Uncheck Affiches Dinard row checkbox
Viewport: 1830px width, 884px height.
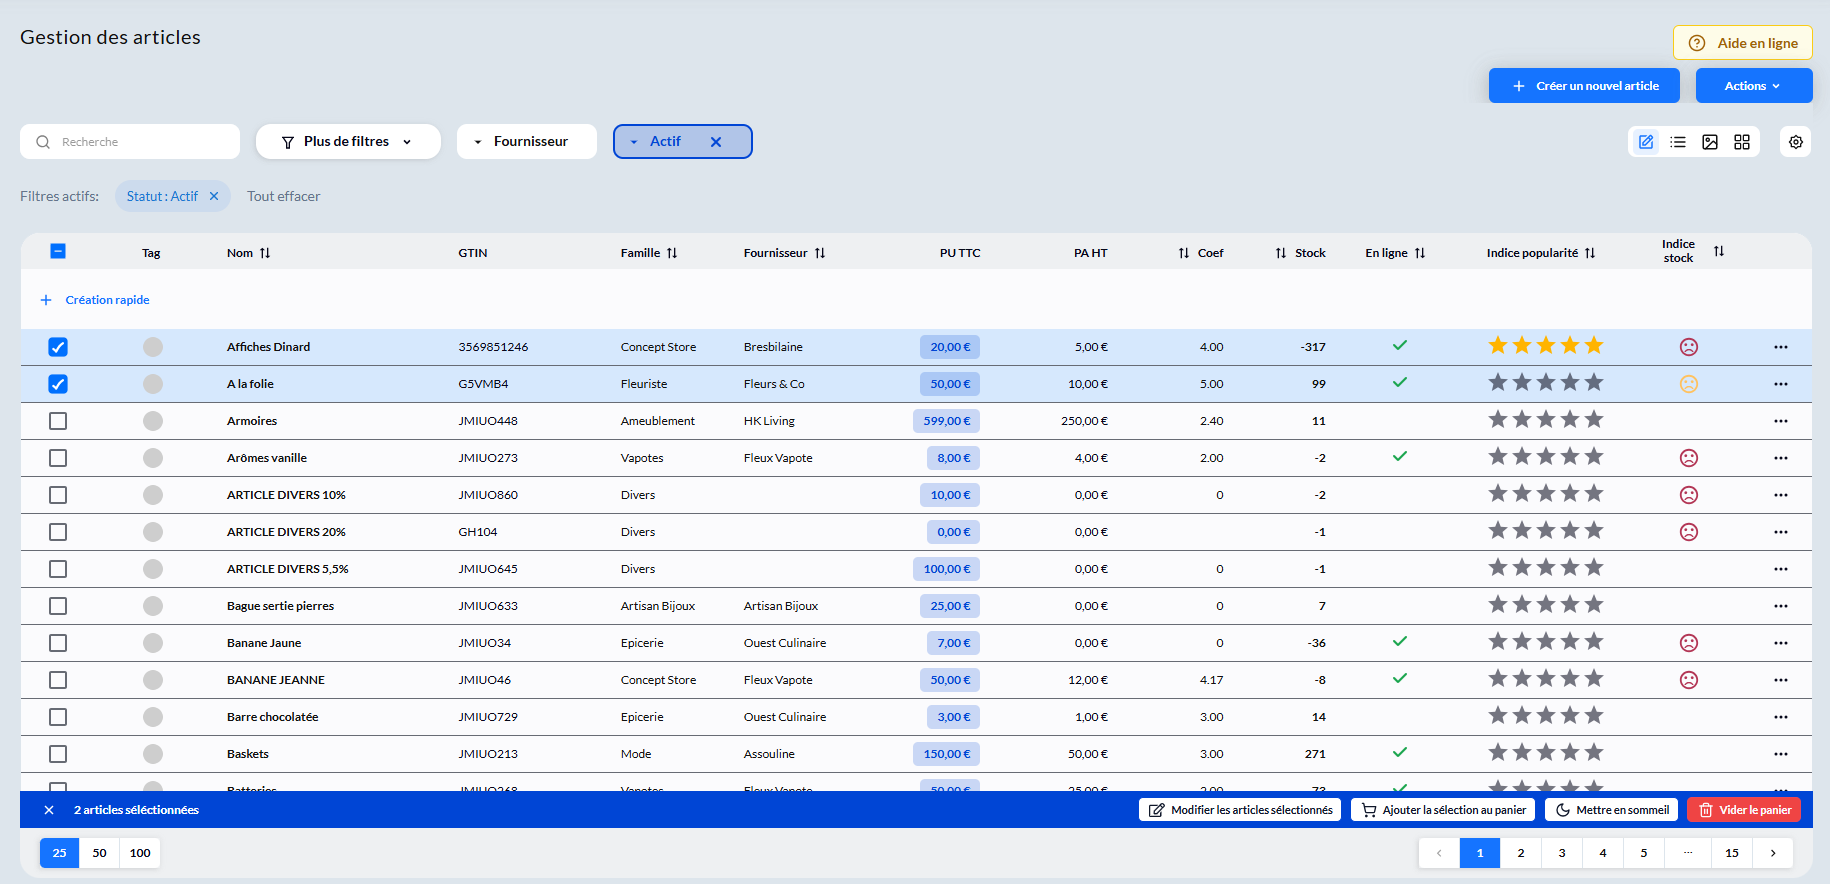tap(58, 347)
